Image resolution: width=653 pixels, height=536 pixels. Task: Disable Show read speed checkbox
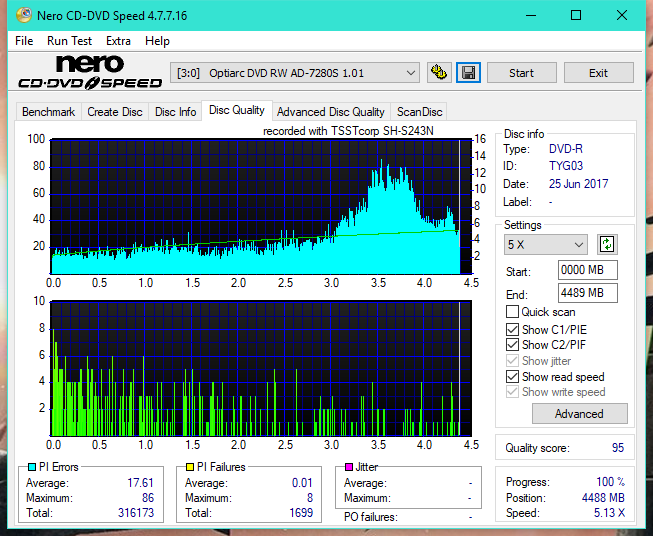(x=512, y=376)
